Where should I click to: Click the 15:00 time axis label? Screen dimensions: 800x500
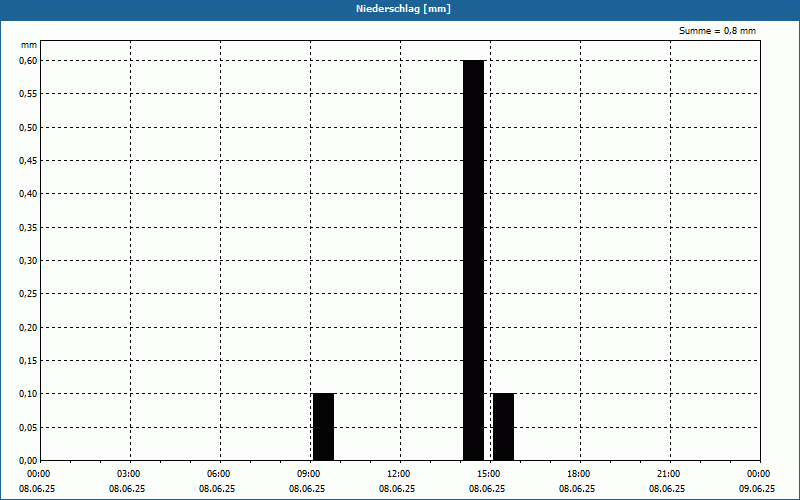pos(488,474)
